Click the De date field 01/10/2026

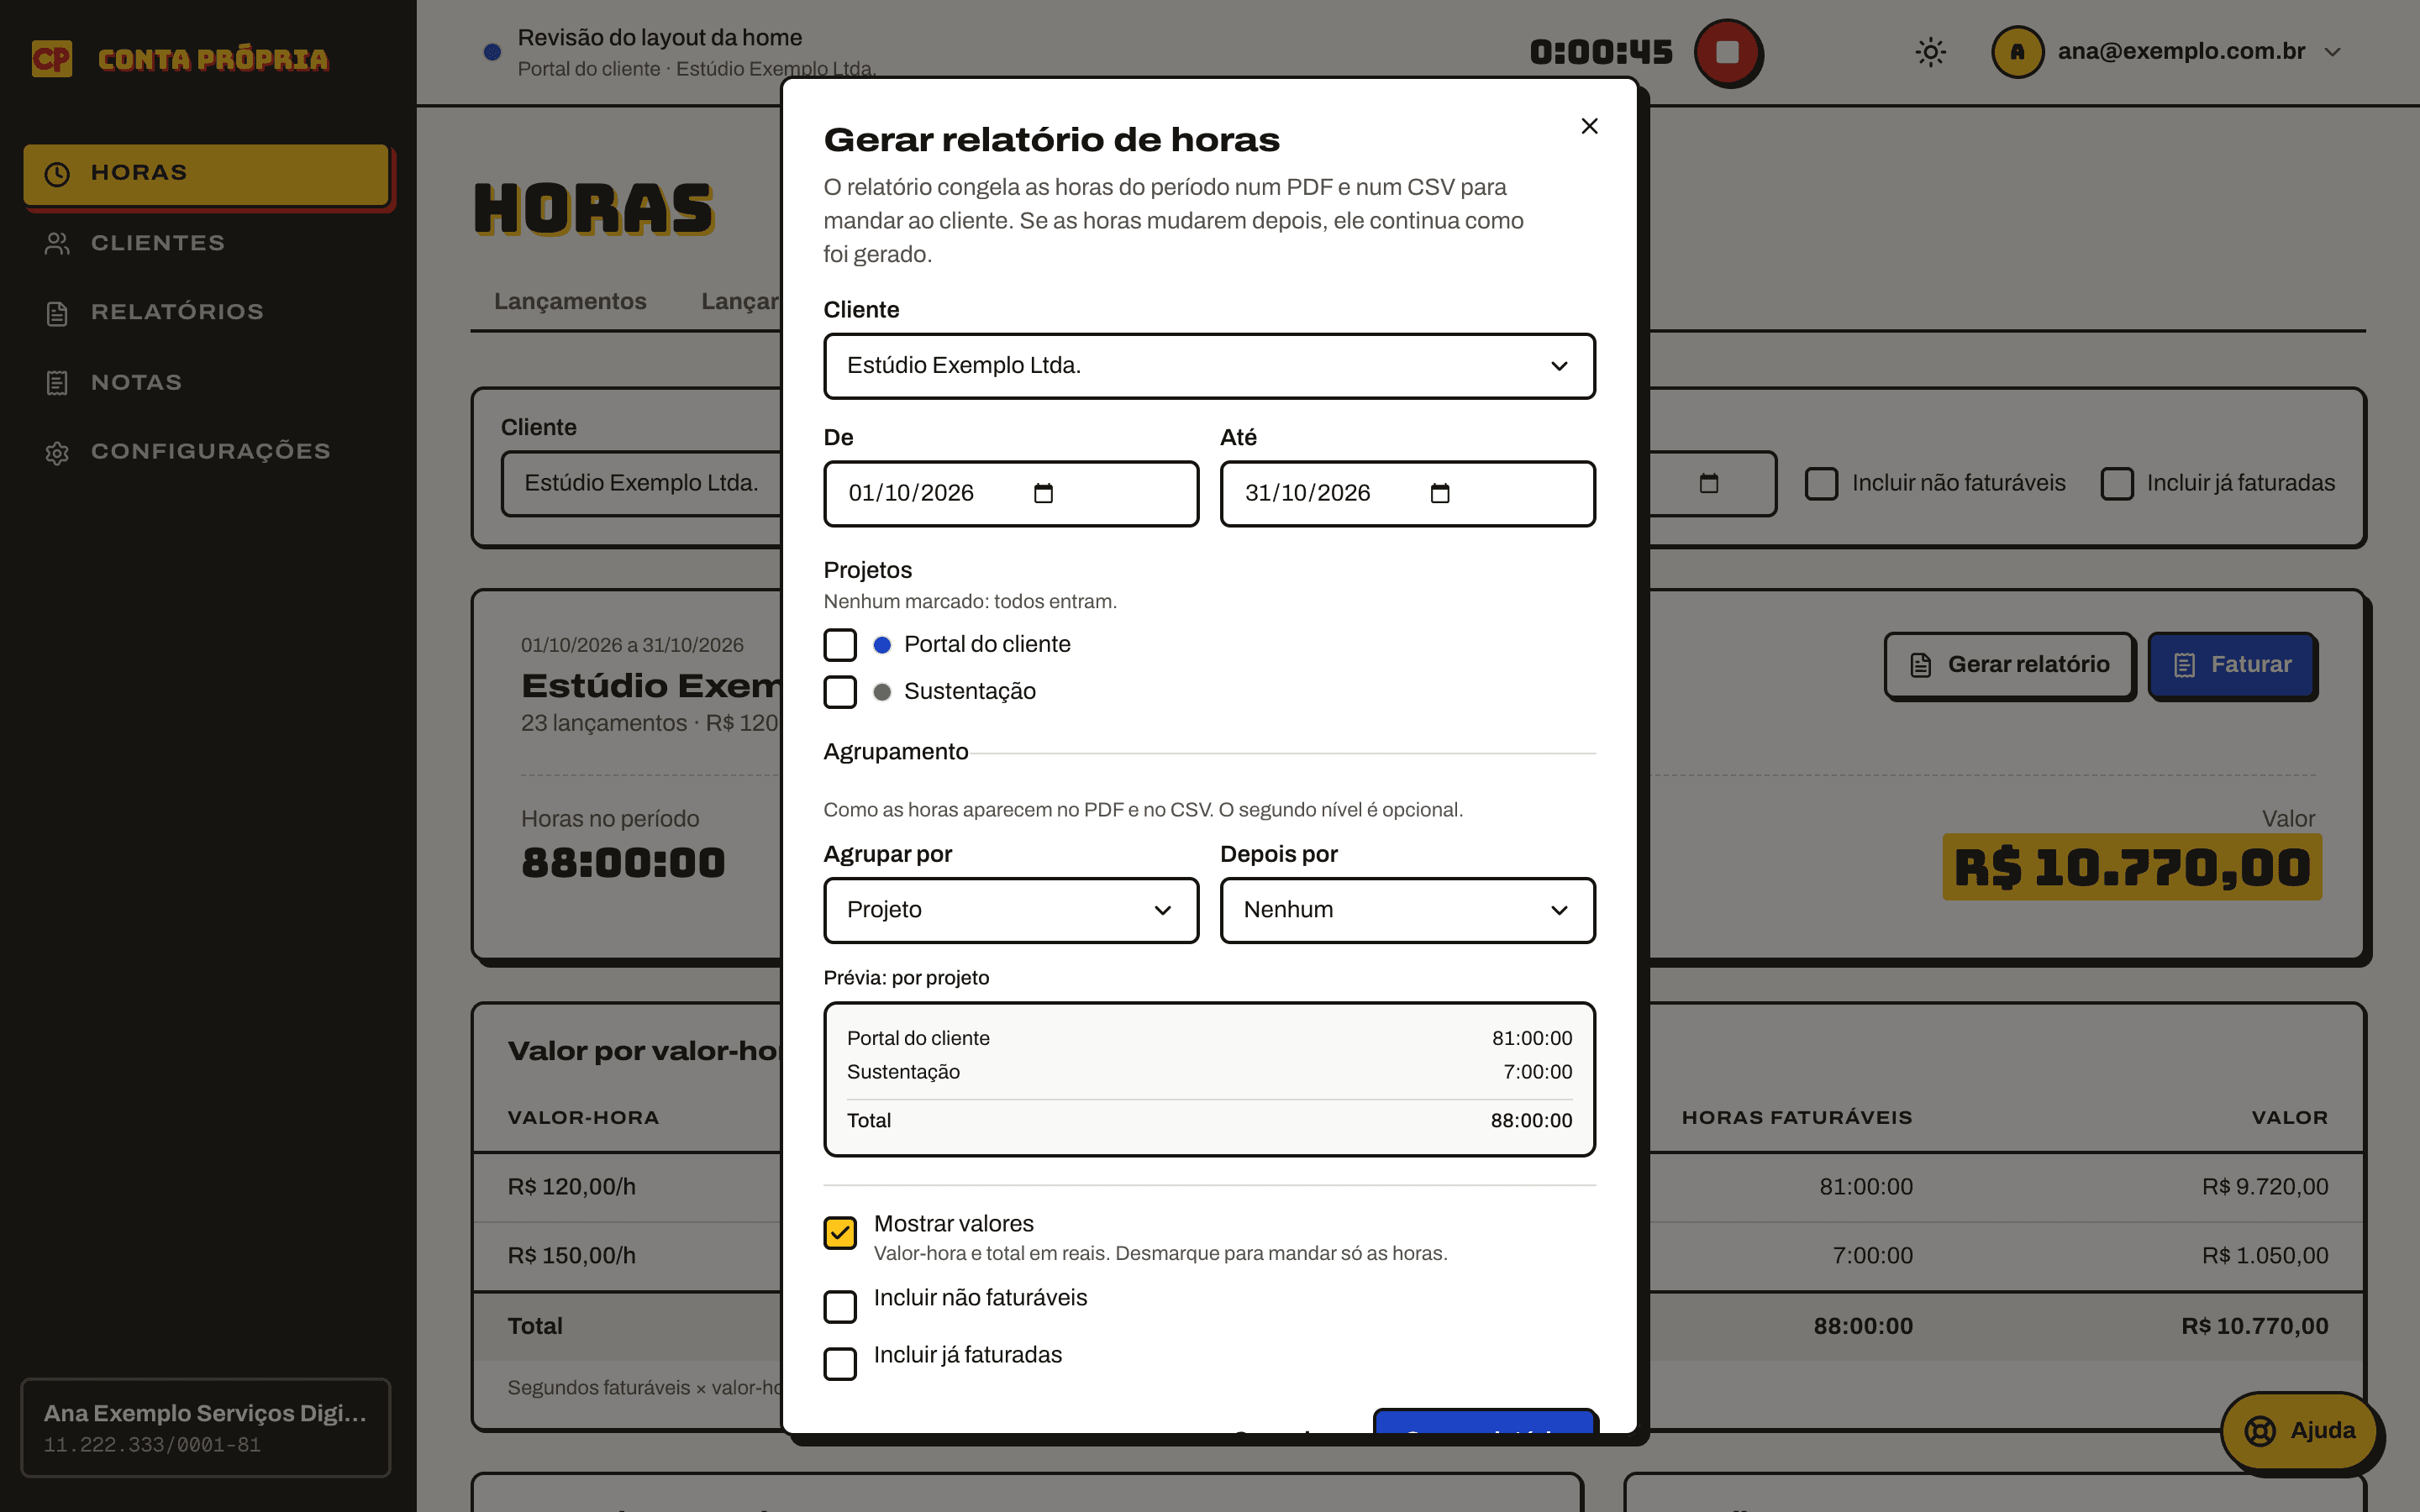[x=1011, y=494]
